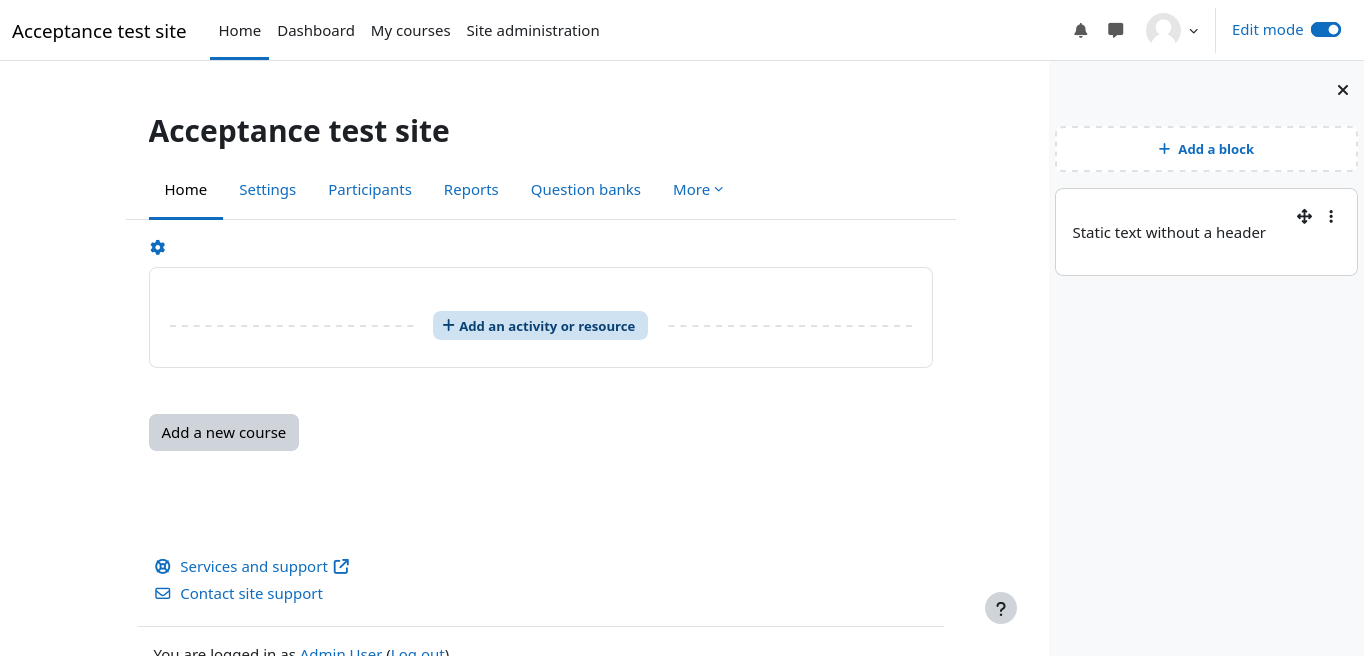
Task: Open Site administration in top navigation
Action: point(533,31)
